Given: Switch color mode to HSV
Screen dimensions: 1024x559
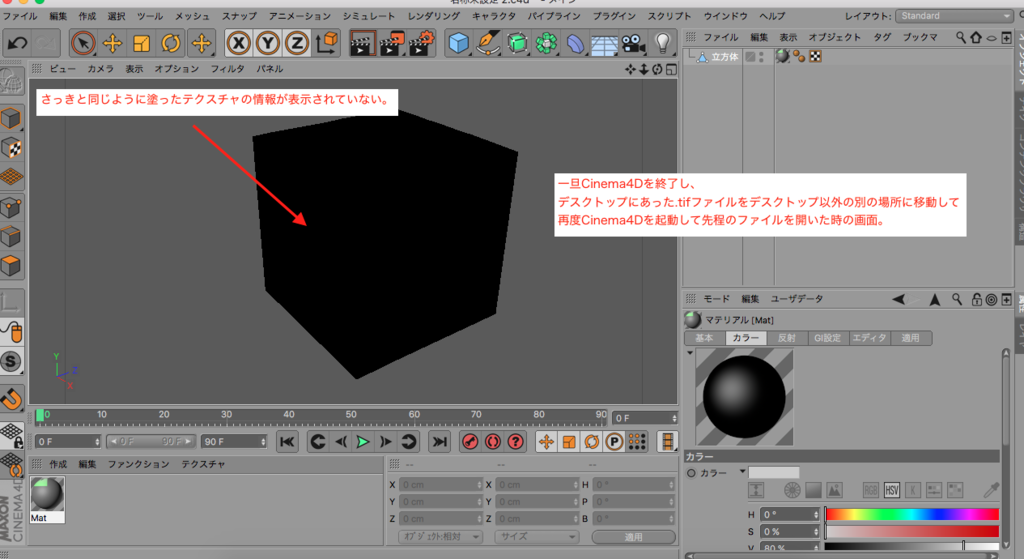Looking at the screenshot, I should tap(891, 490).
